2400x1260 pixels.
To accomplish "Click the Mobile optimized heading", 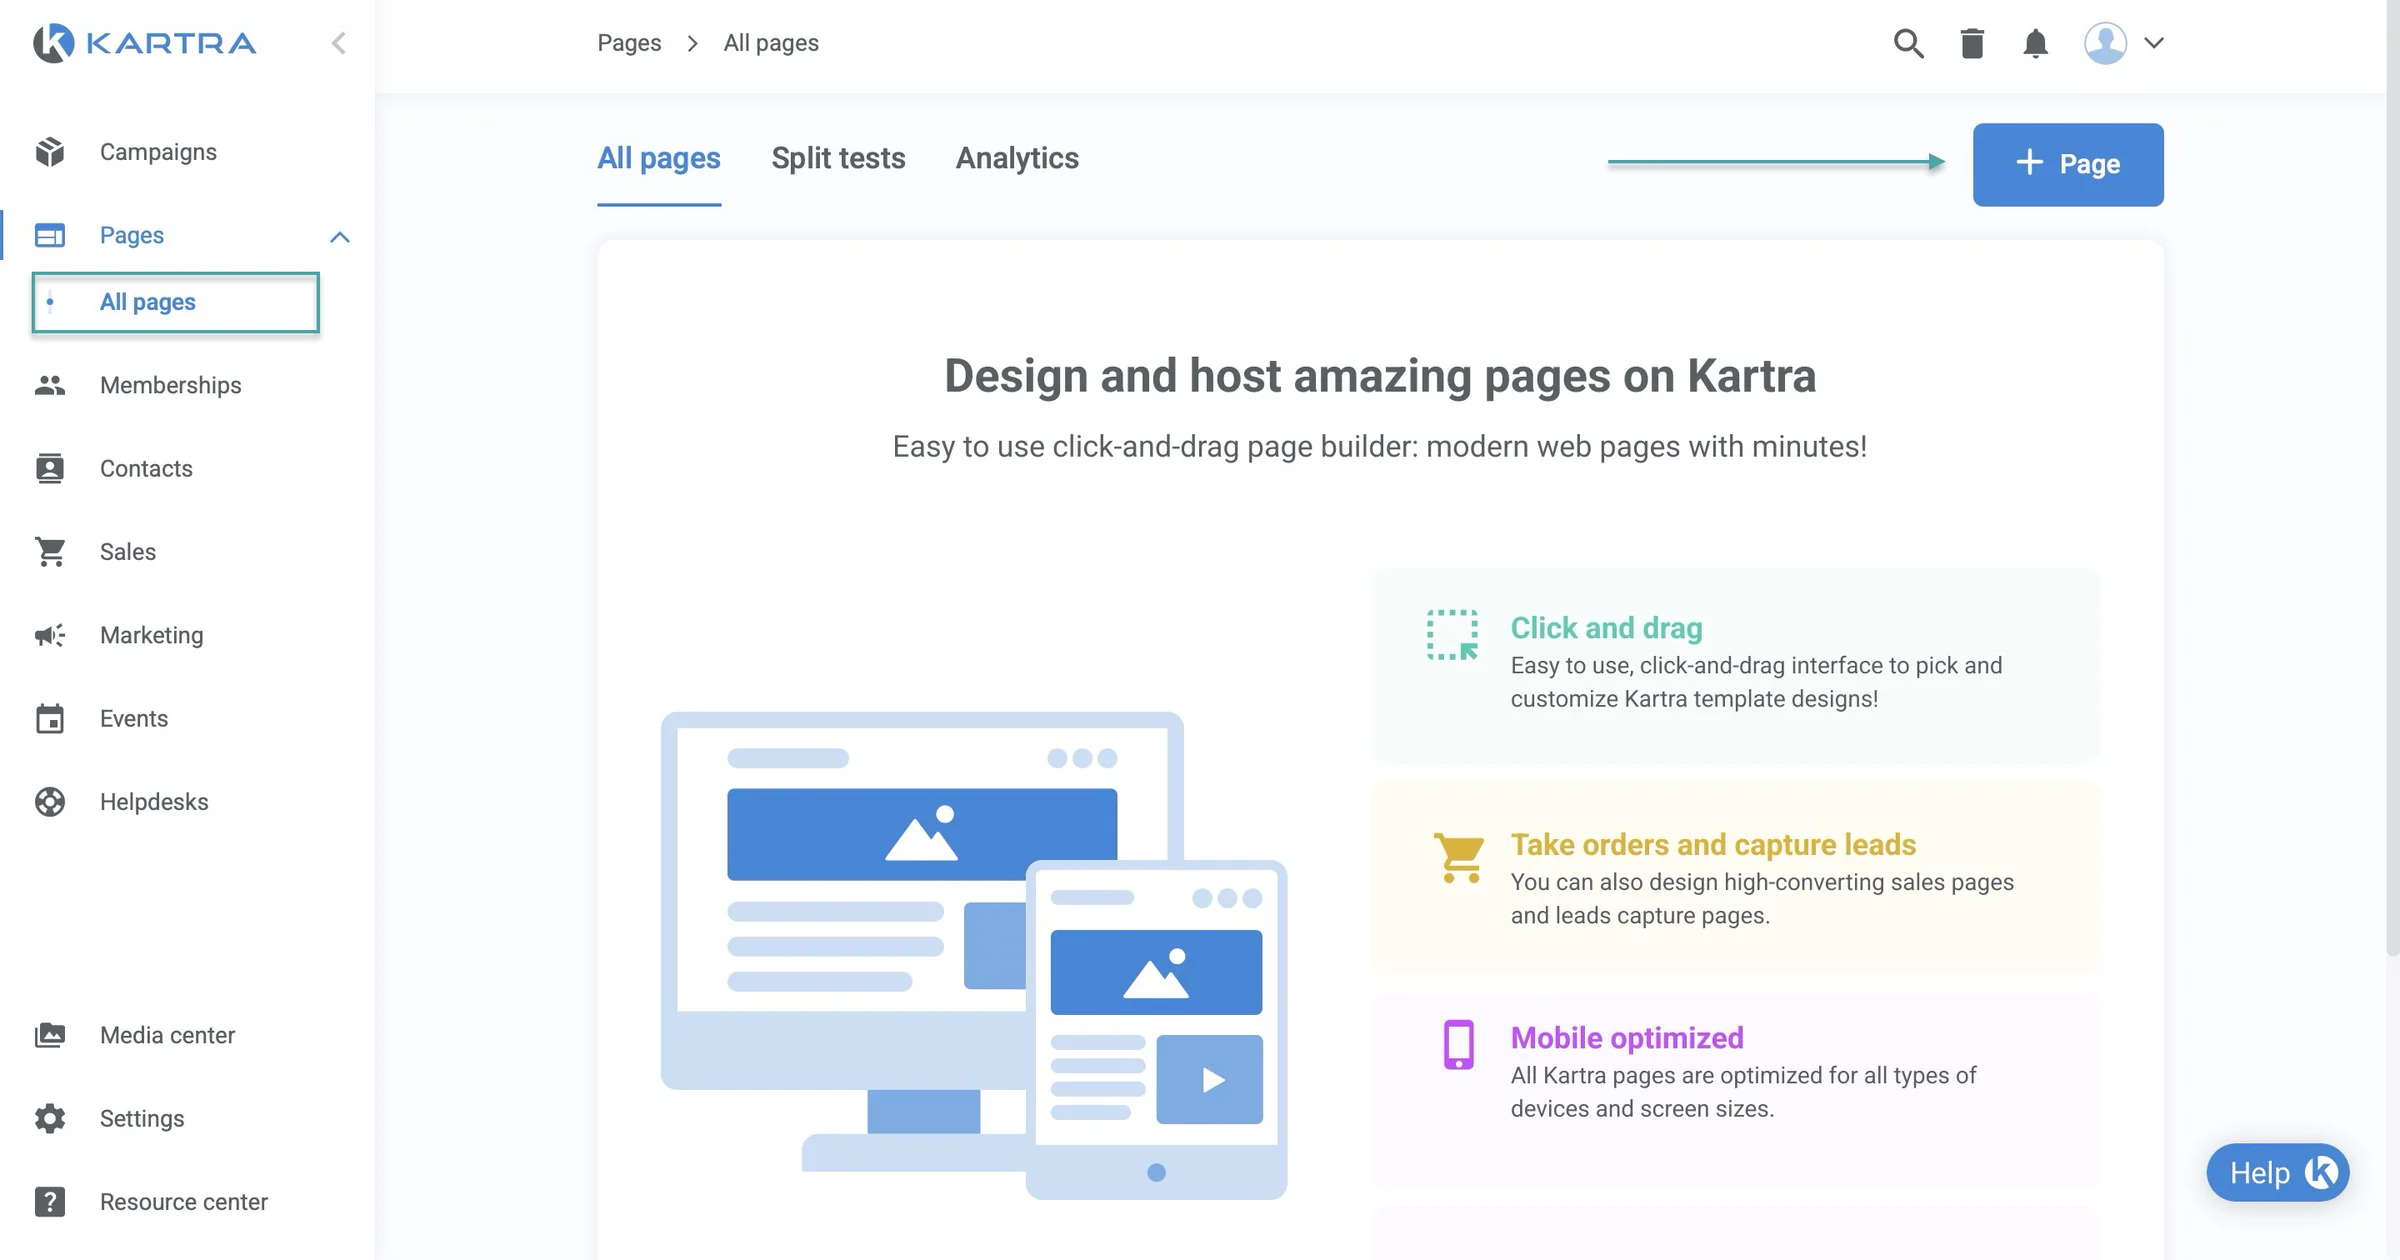I will pos(1627,1038).
